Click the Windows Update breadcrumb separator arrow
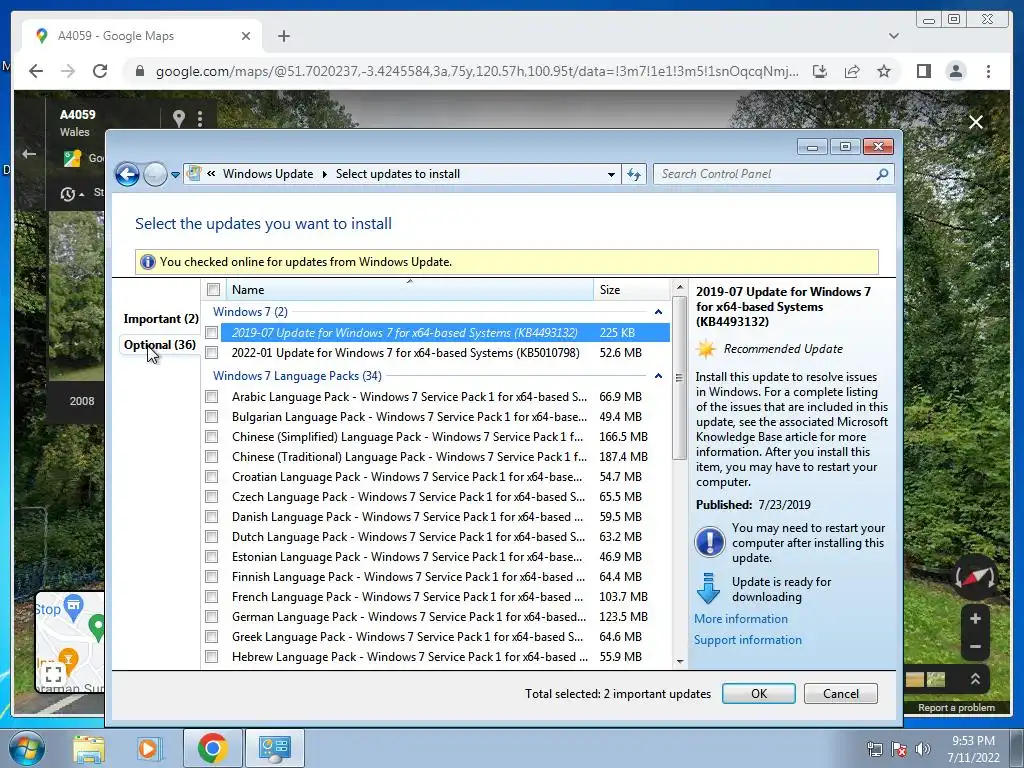Screen dimensions: 1024x768 [x=325, y=174]
